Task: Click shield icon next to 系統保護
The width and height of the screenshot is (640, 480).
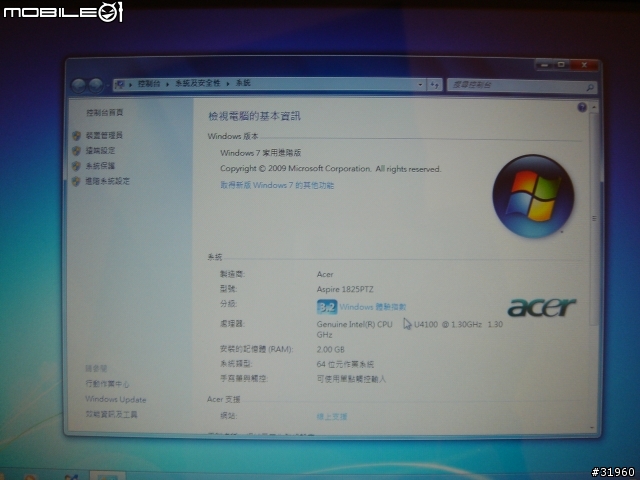Action: [x=76, y=166]
